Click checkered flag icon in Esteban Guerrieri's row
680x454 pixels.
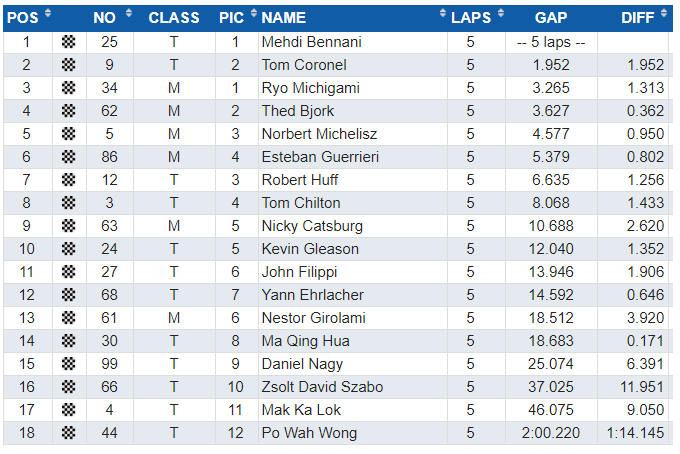68,157
